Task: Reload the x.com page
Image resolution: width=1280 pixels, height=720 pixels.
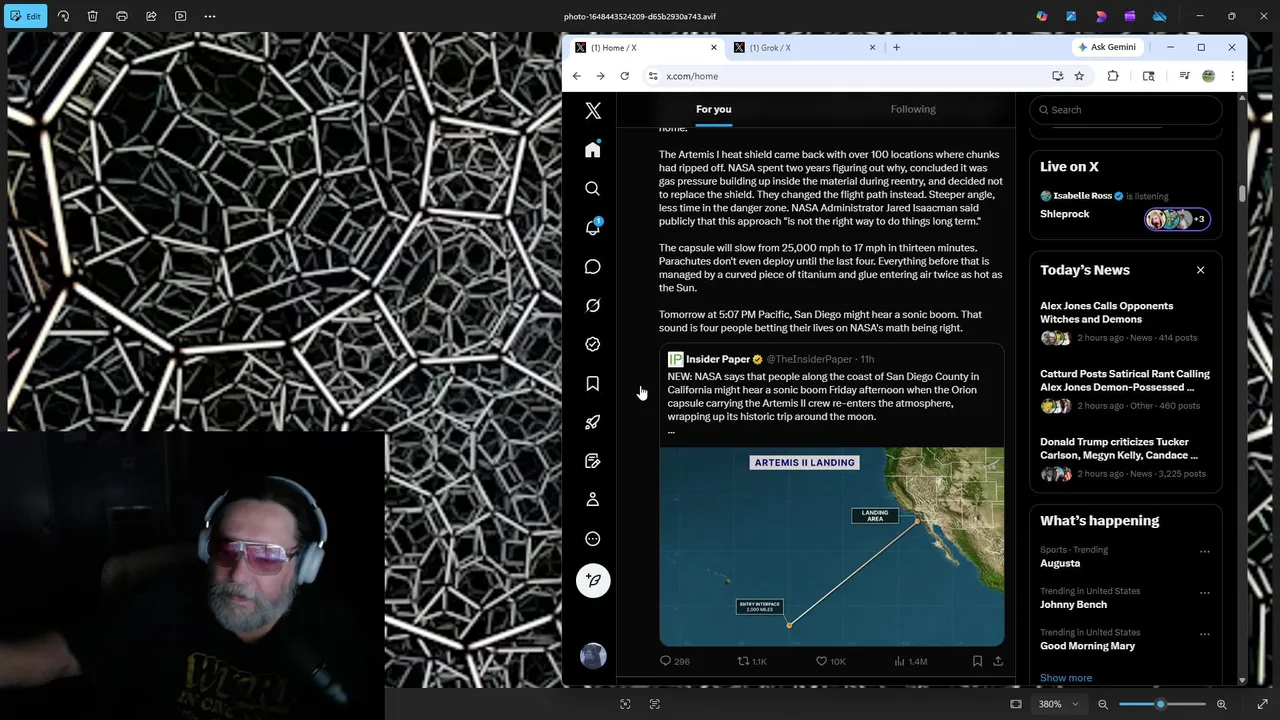Action: [624, 76]
